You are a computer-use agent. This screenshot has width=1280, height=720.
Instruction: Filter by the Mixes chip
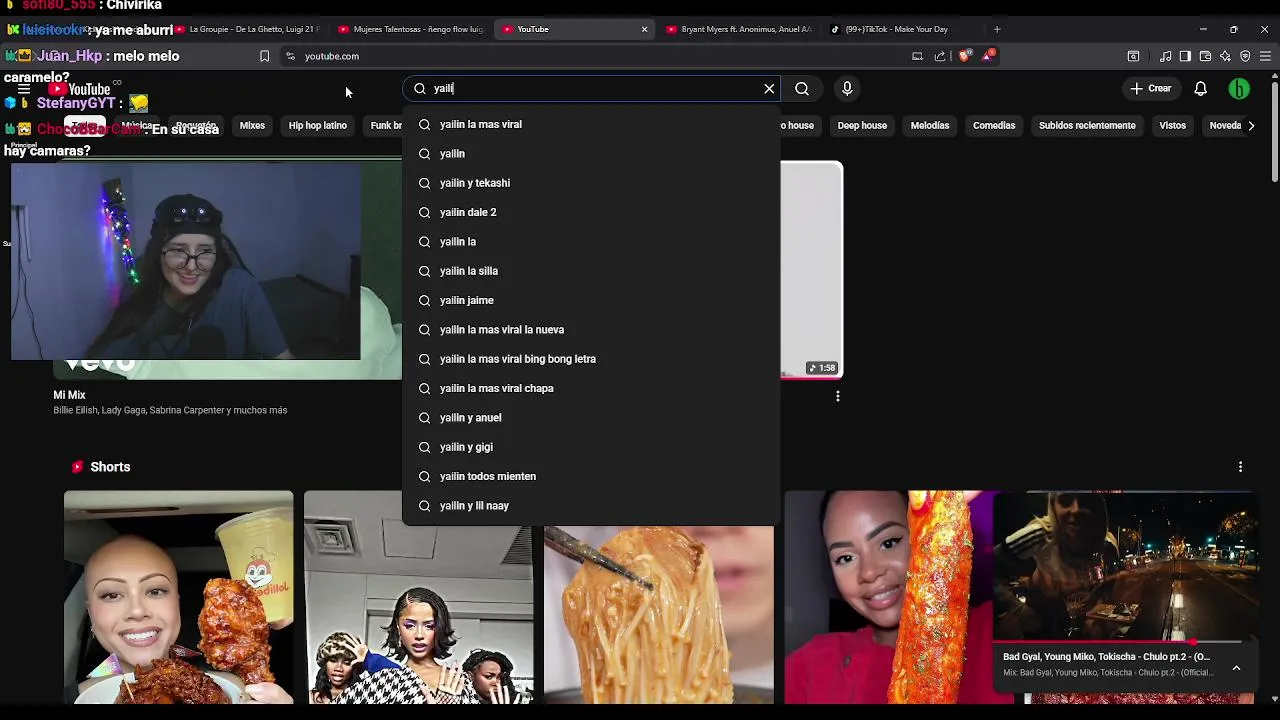252,126
